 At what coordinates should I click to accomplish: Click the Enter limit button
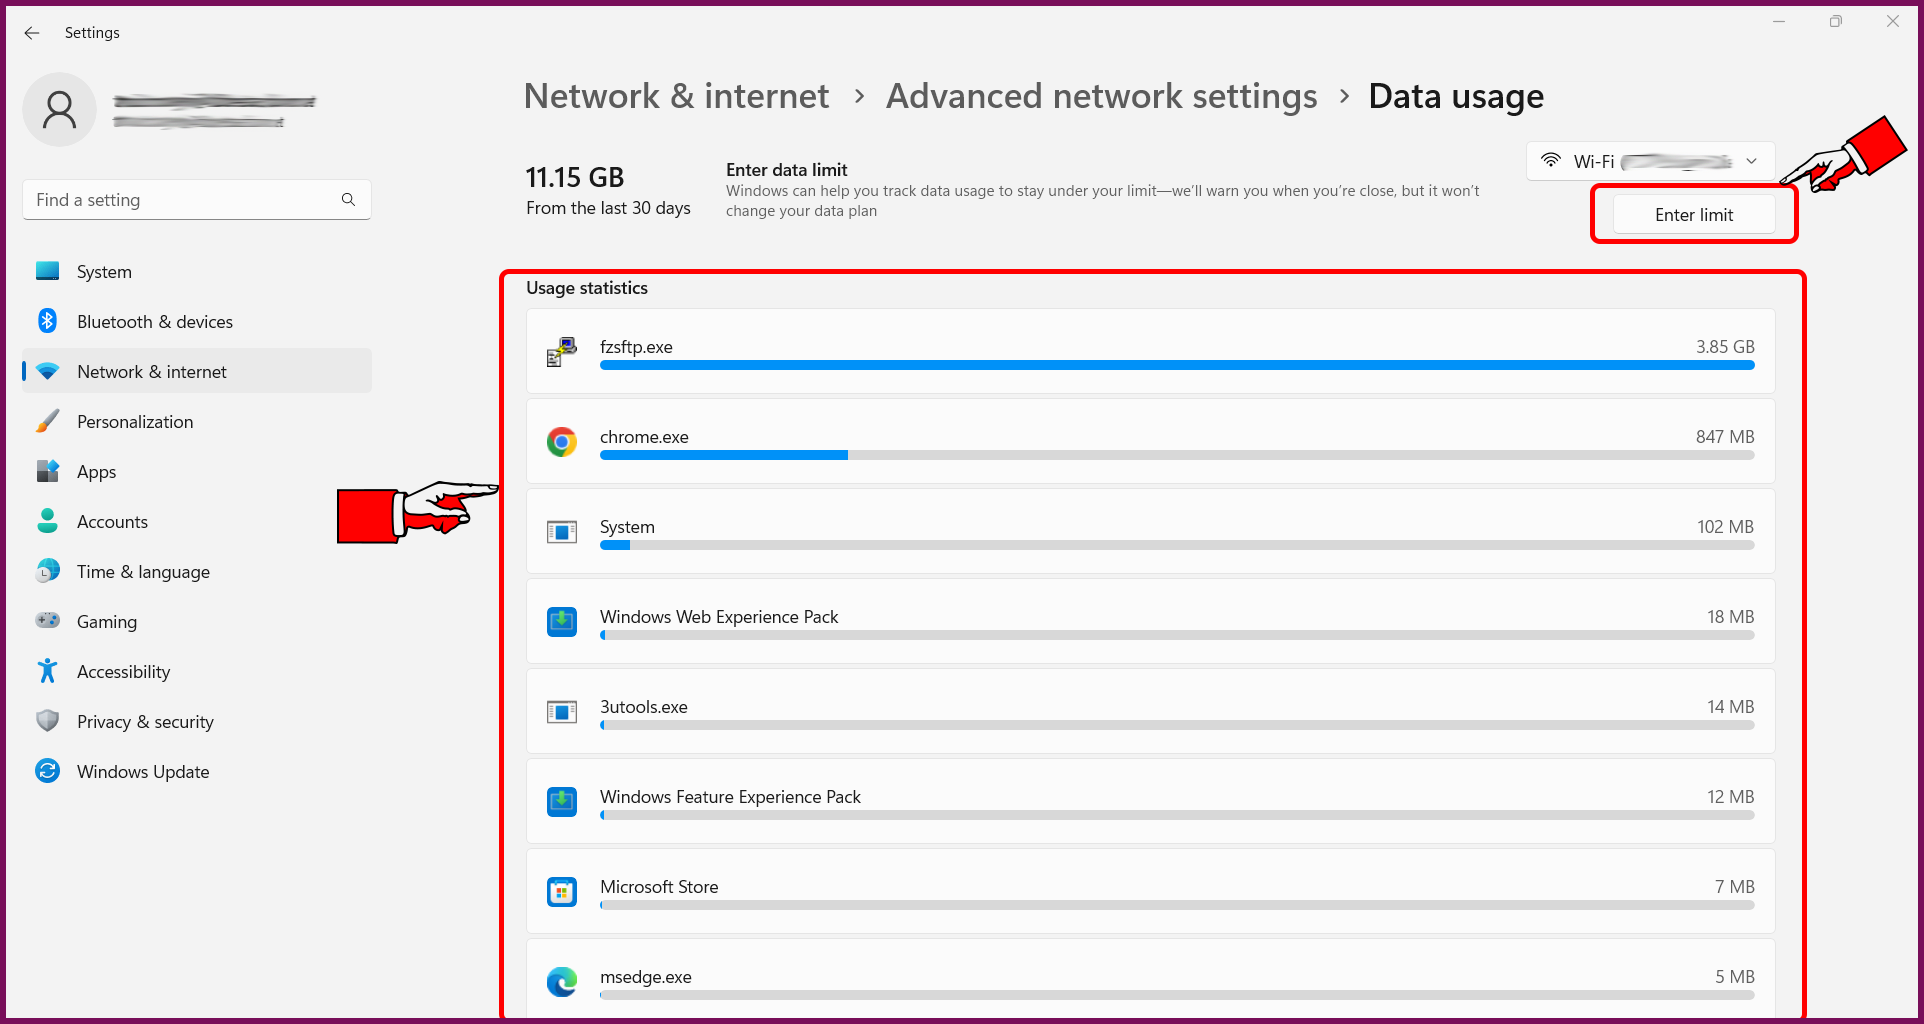point(1693,214)
